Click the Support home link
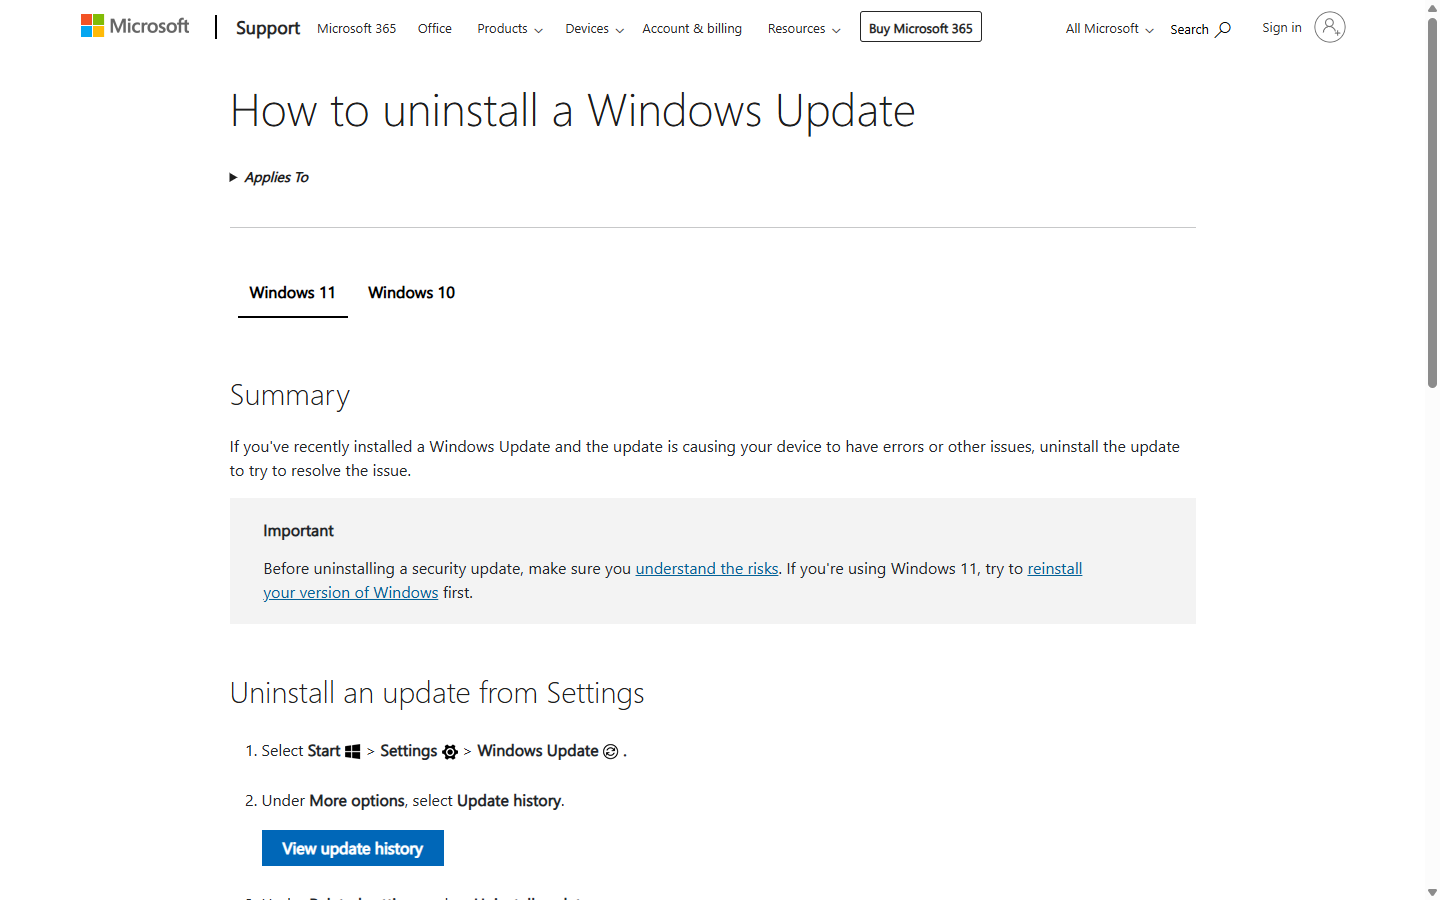Viewport: 1440px width, 900px height. pyautogui.click(x=268, y=28)
